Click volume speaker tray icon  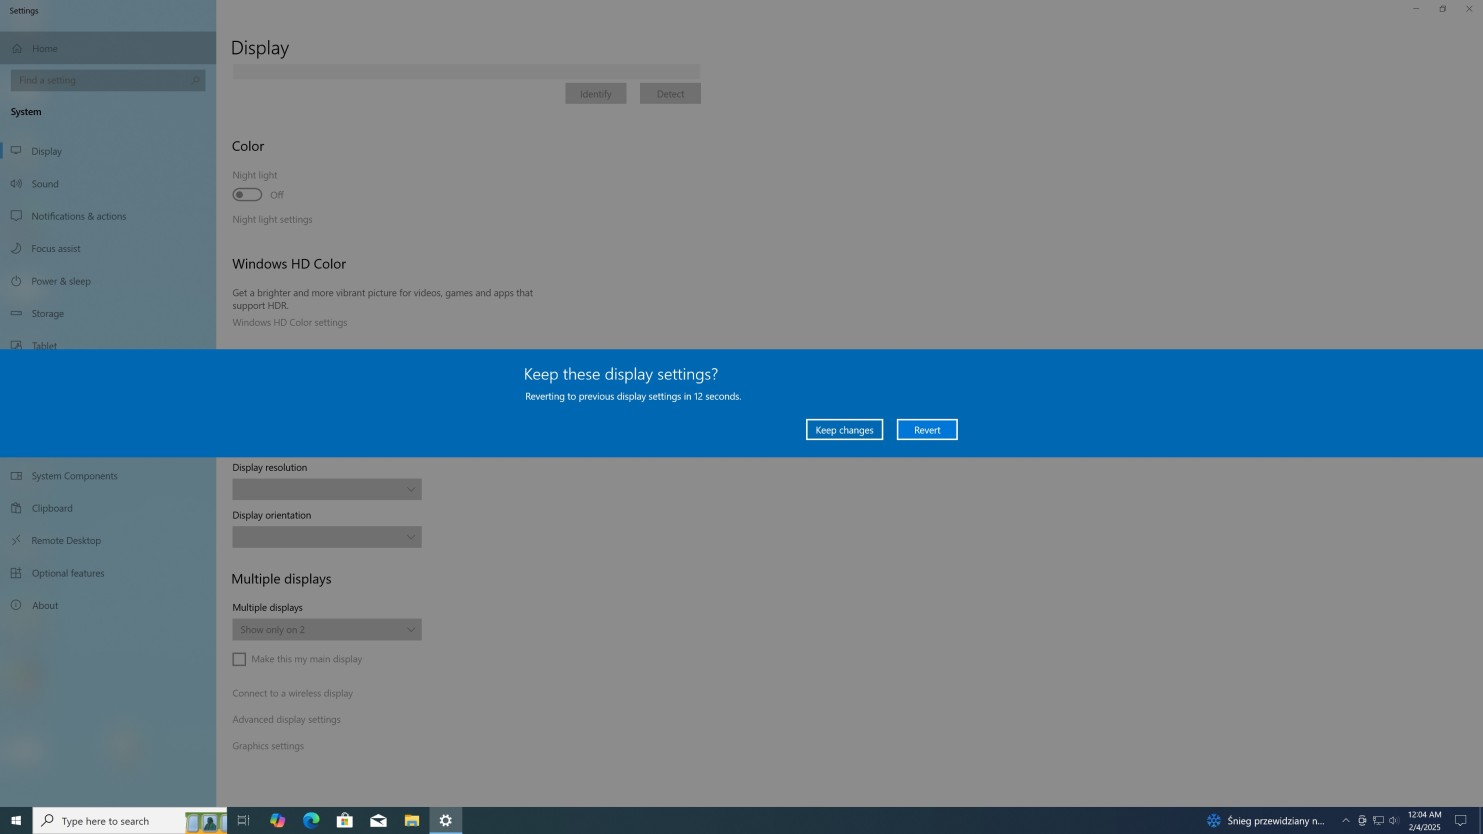[x=1393, y=821]
